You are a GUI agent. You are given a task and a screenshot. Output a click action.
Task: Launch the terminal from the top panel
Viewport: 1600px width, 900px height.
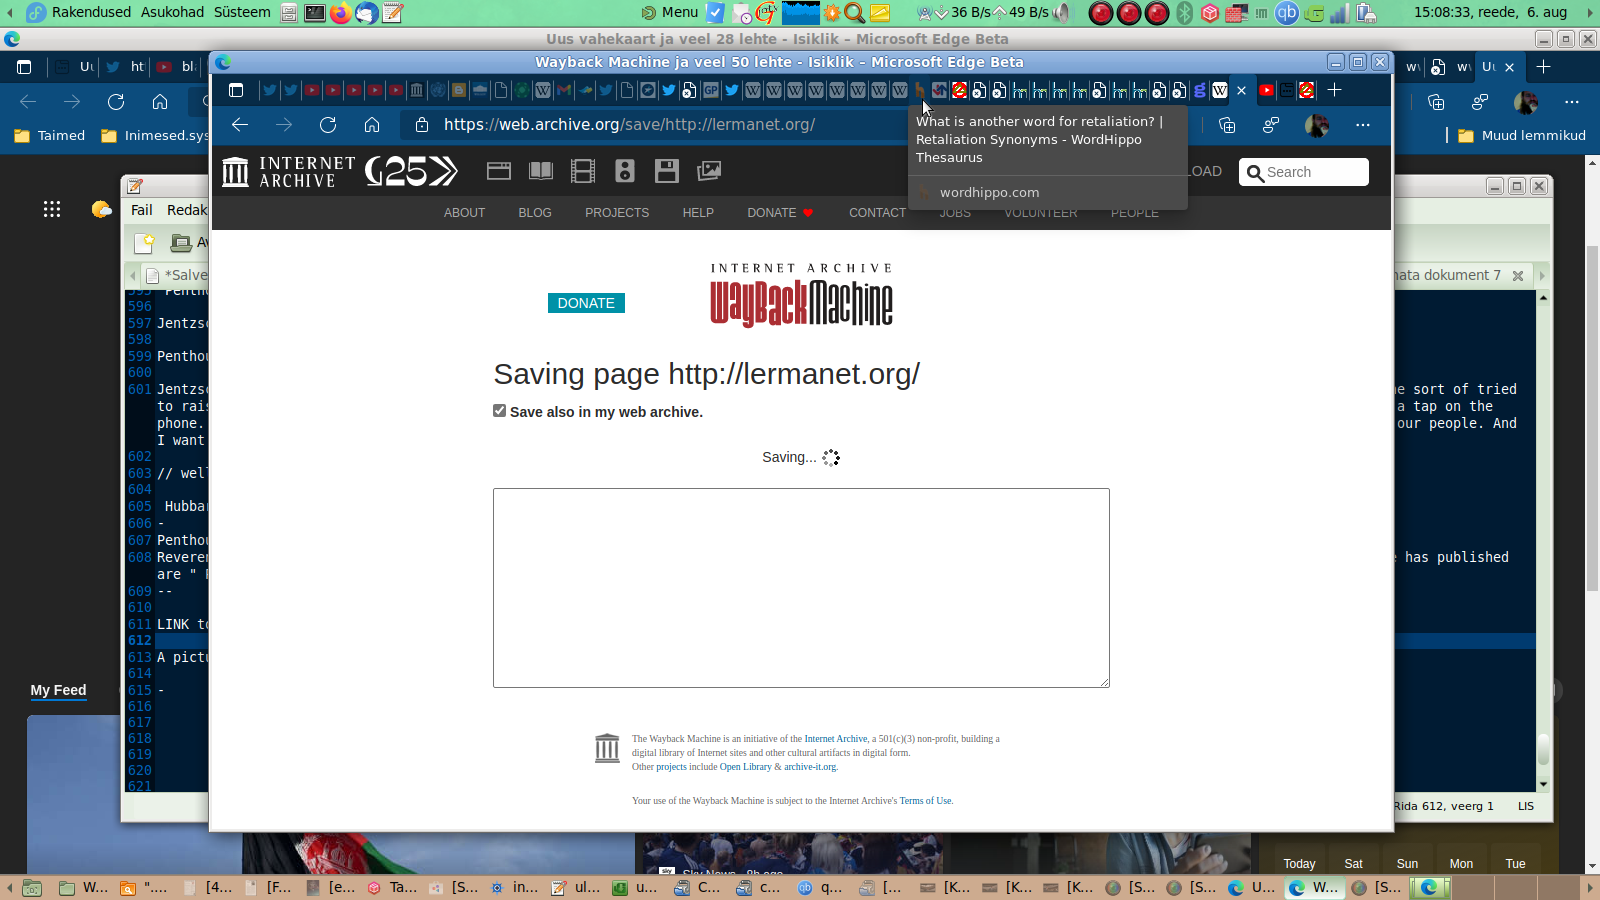click(x=315, y=13)
